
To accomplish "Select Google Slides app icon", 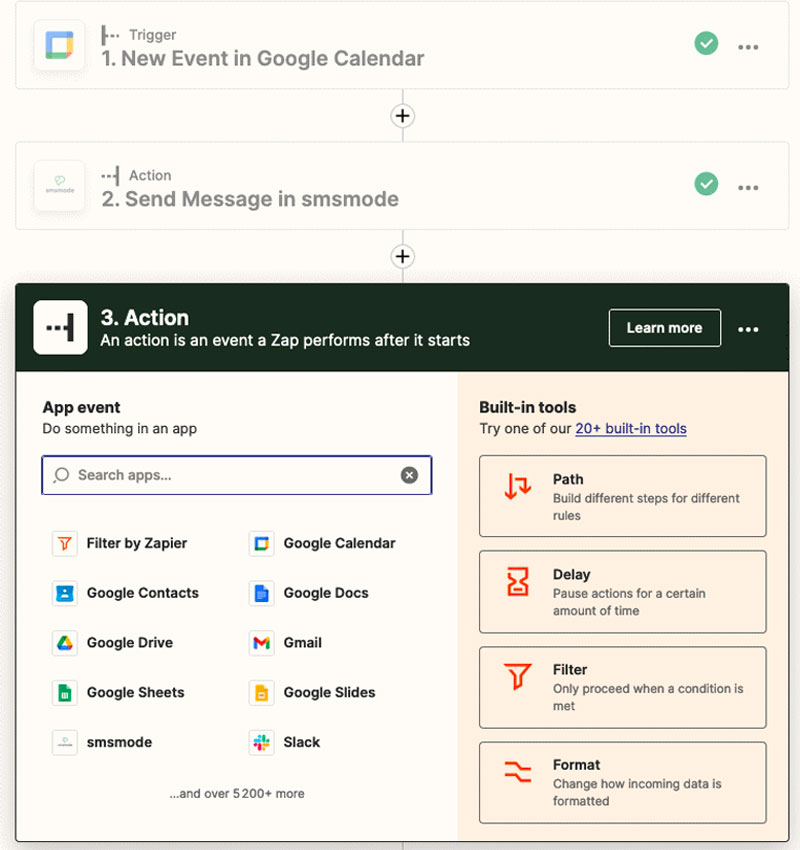I will click(x=261, y=693).
